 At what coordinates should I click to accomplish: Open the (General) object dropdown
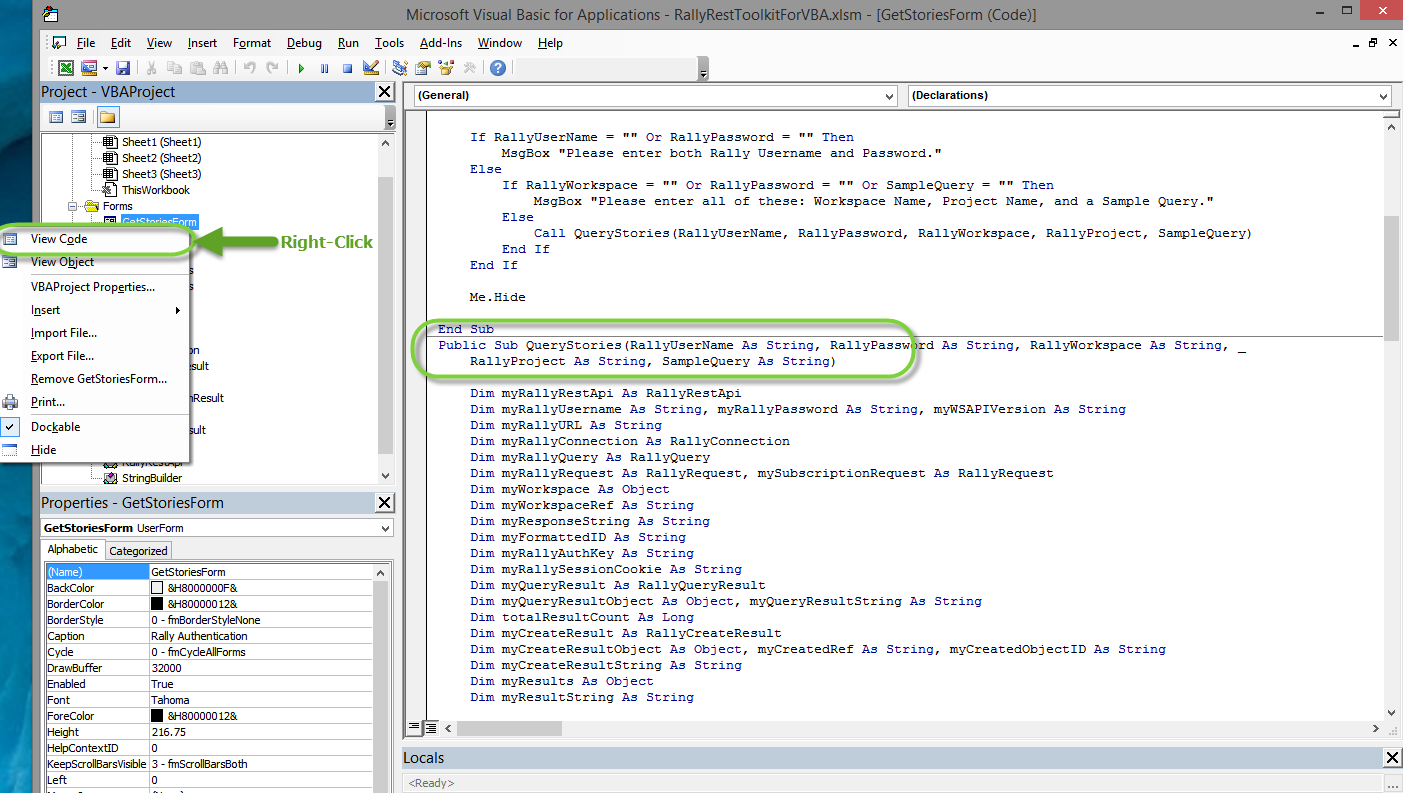point(890,96)
